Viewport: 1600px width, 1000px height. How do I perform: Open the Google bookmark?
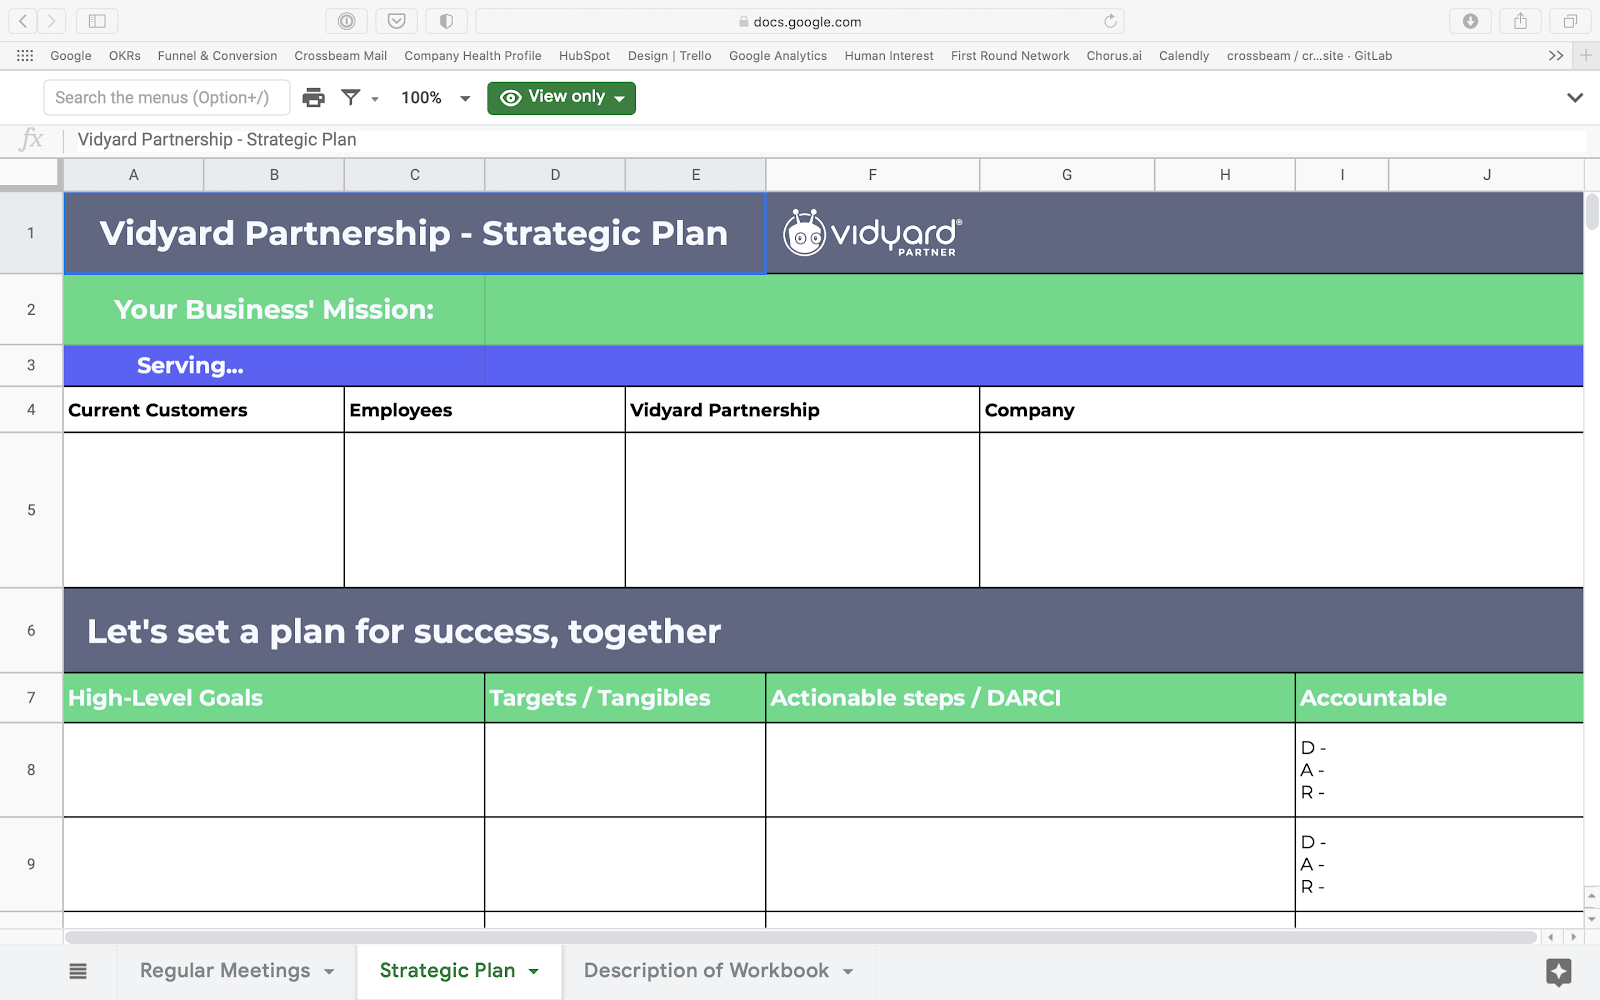click(x=71, y=56)
